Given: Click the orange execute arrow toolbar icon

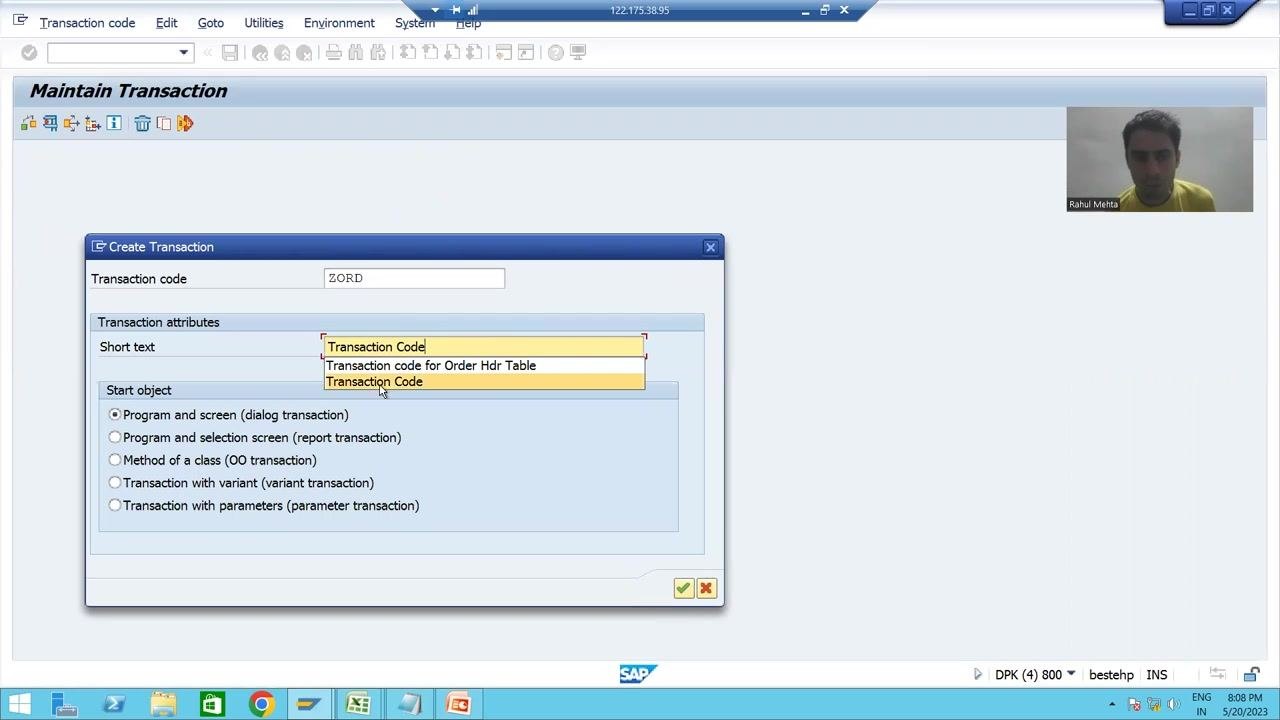Looking at the screenshot, I should coord(185,123).
